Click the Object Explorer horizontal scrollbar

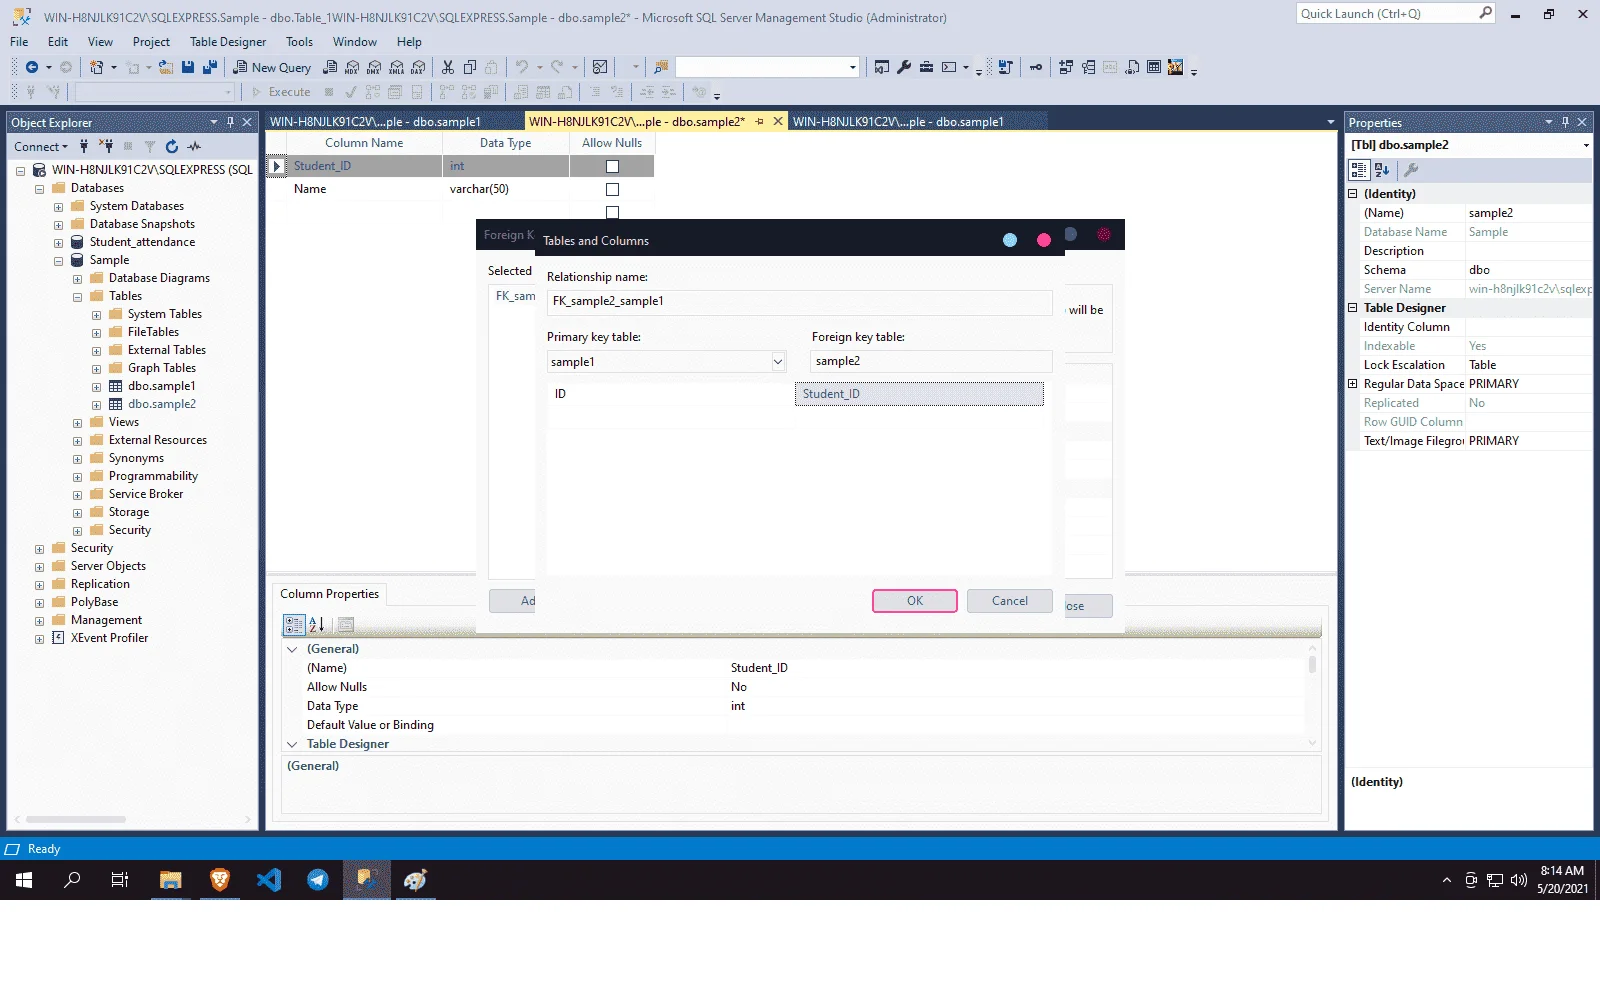(76, 819)
